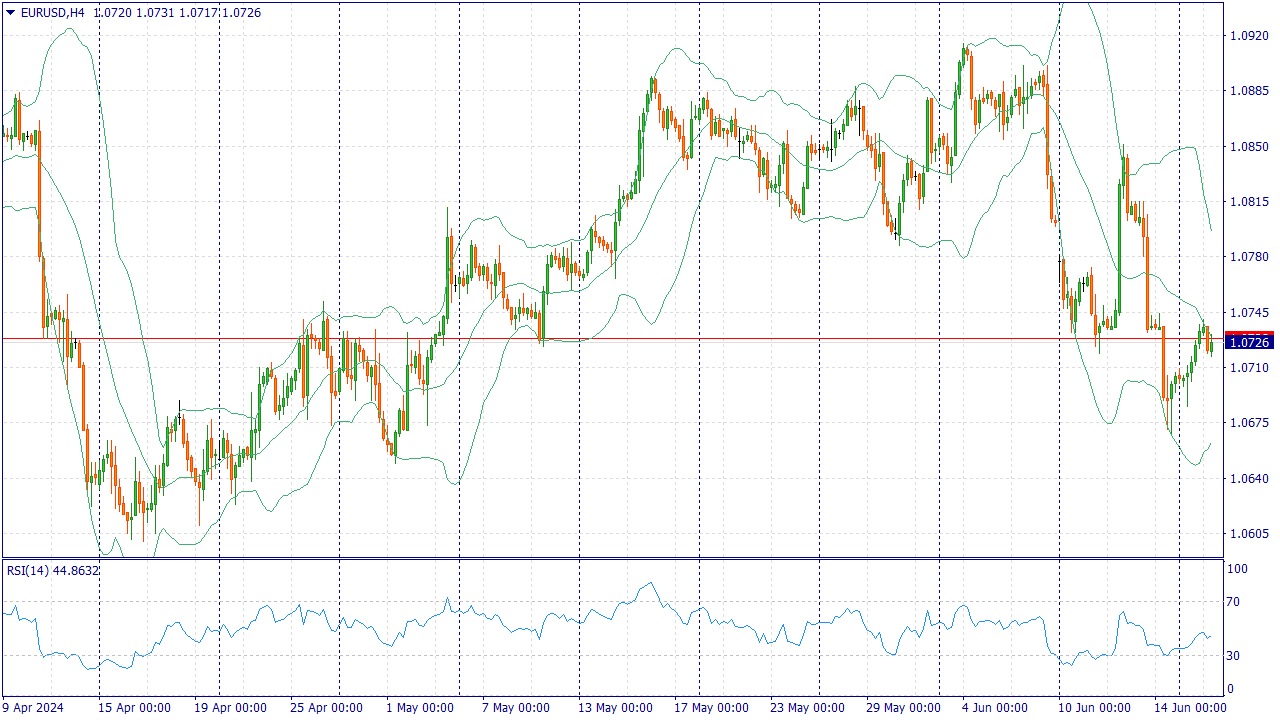Click the 9 Apr 2024 date label
1280x720 pixels.
tap(33, 708)
